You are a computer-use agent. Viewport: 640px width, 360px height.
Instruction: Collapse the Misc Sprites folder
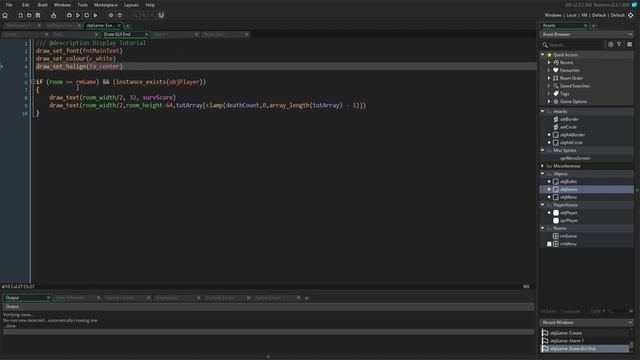[x=542, y=150]
